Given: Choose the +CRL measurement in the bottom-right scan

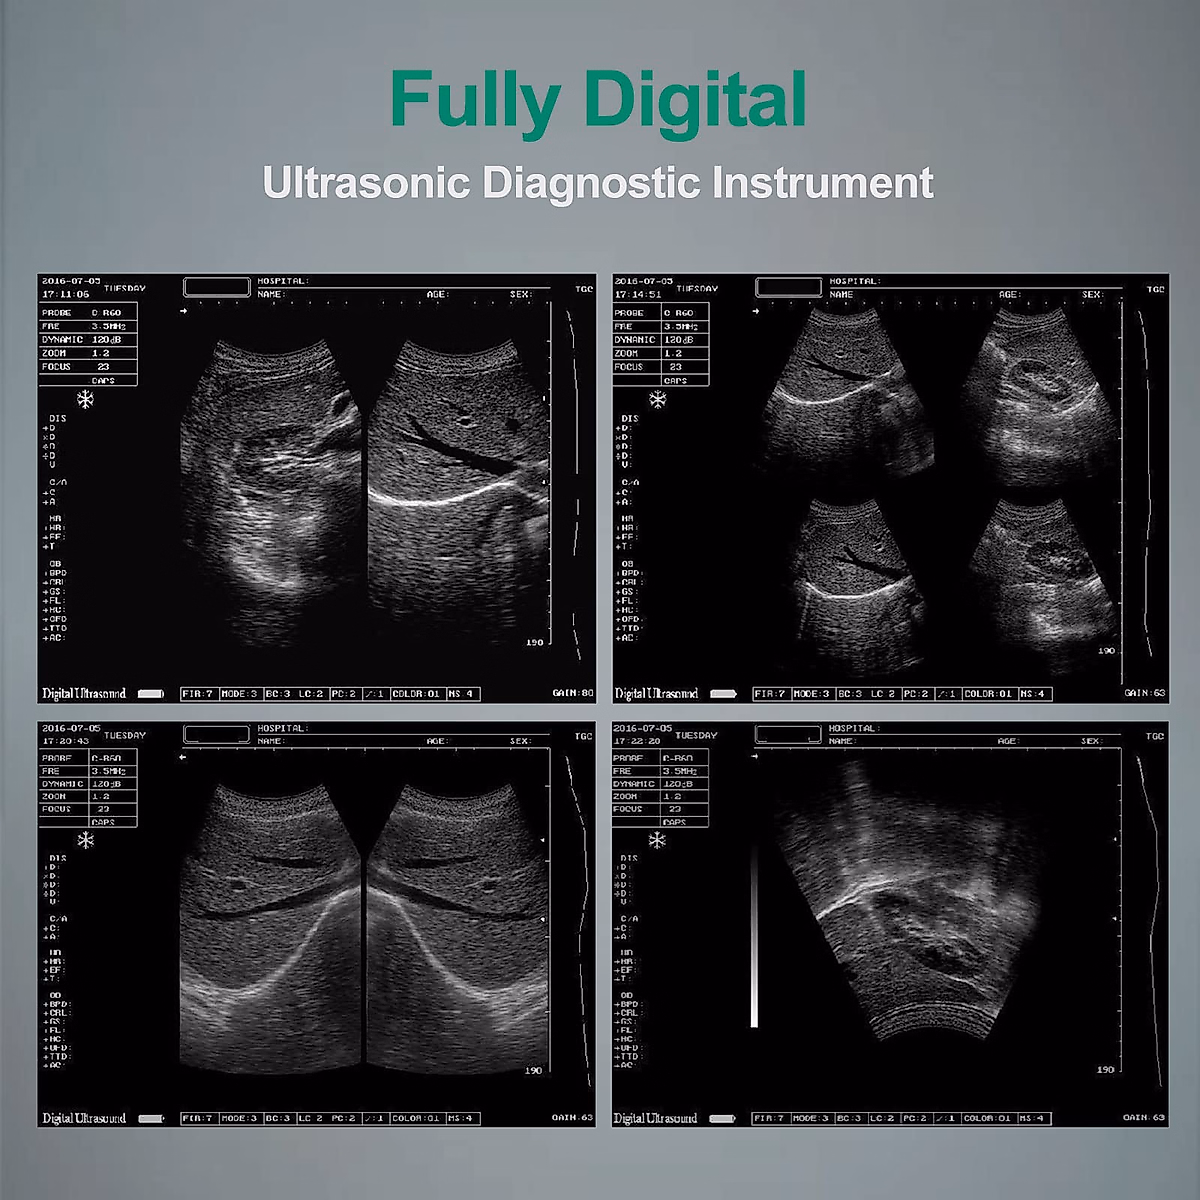Looking at the screenshot, I should (x=626, y=1012).
